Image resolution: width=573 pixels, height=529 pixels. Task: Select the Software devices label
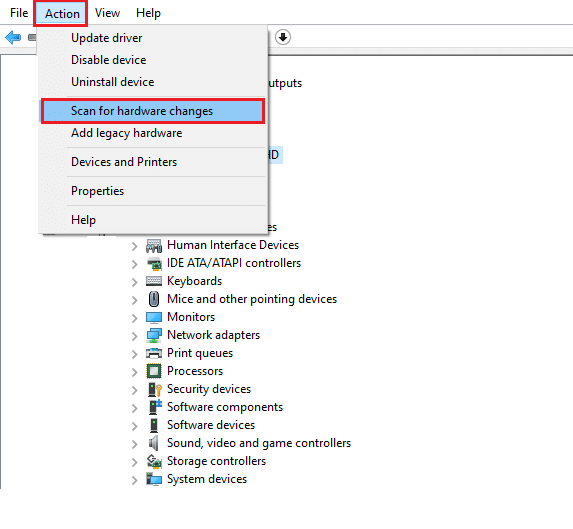[x=211, y=425]
